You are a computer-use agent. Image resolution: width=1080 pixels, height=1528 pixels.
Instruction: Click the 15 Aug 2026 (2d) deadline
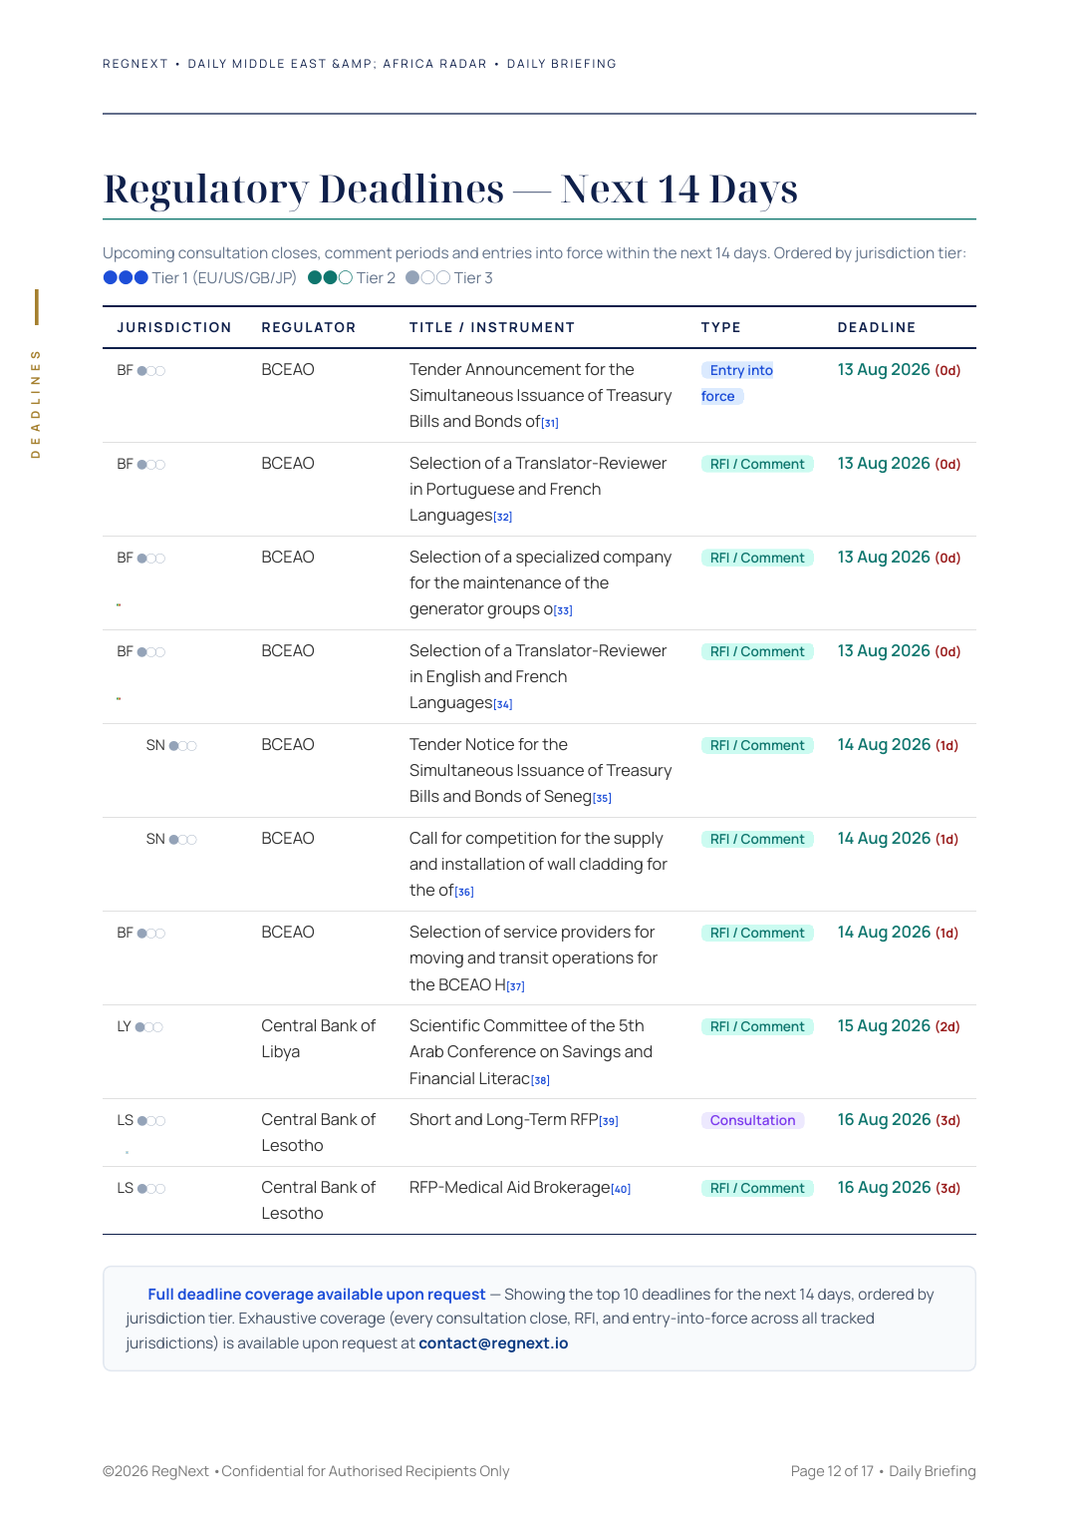[899, 1026]
